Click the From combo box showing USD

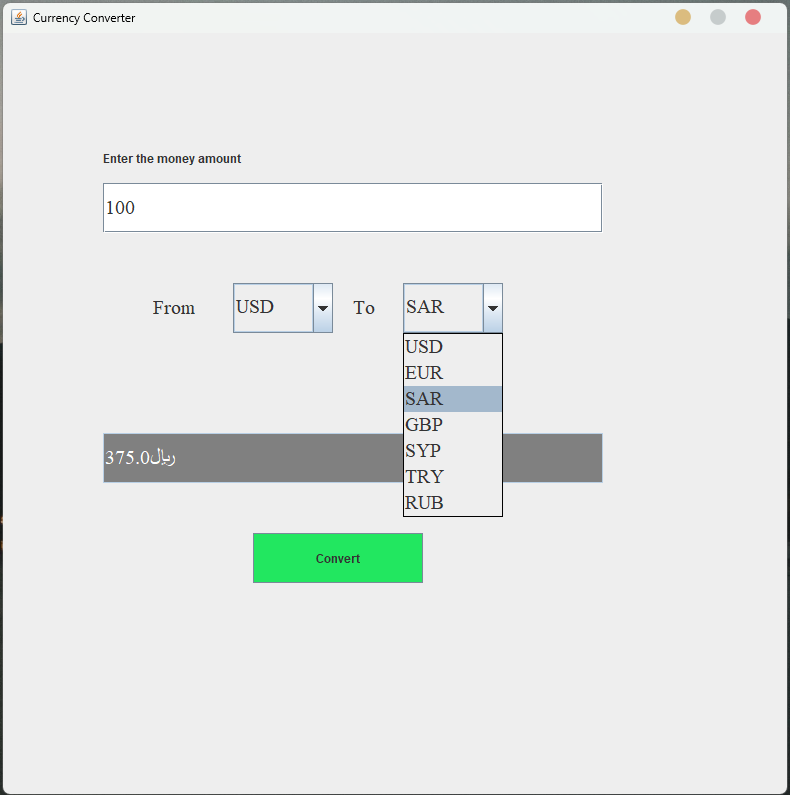pyautogui.click(x=273, y=308)
